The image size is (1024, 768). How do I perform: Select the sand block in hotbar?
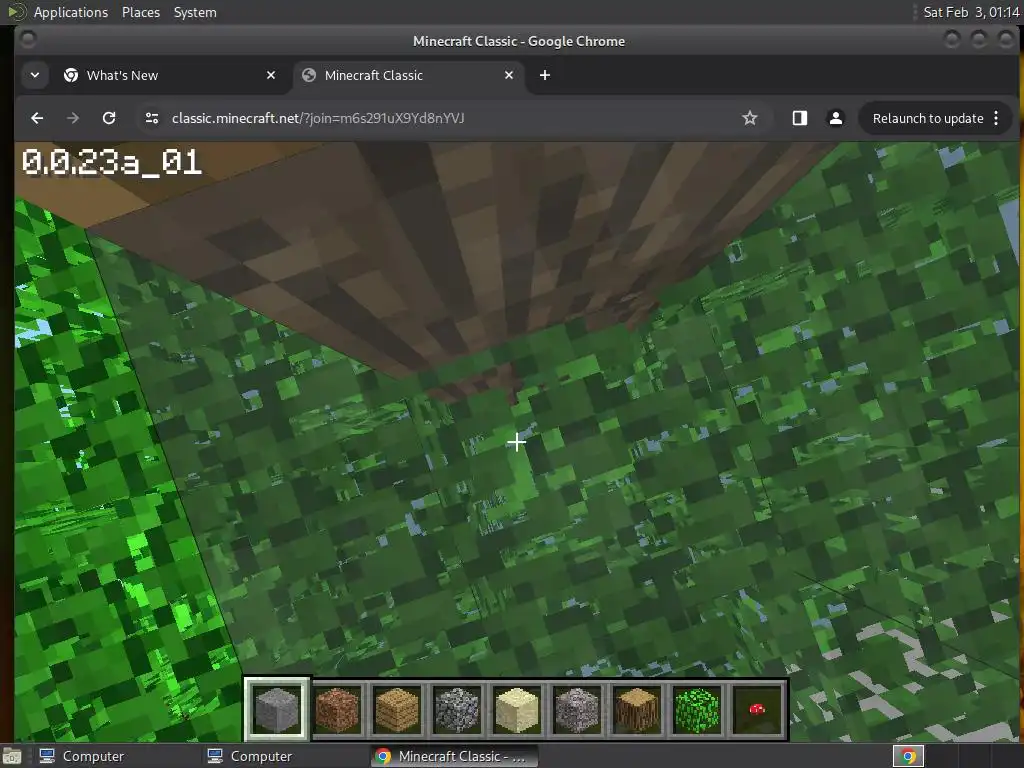click(517, 709)
